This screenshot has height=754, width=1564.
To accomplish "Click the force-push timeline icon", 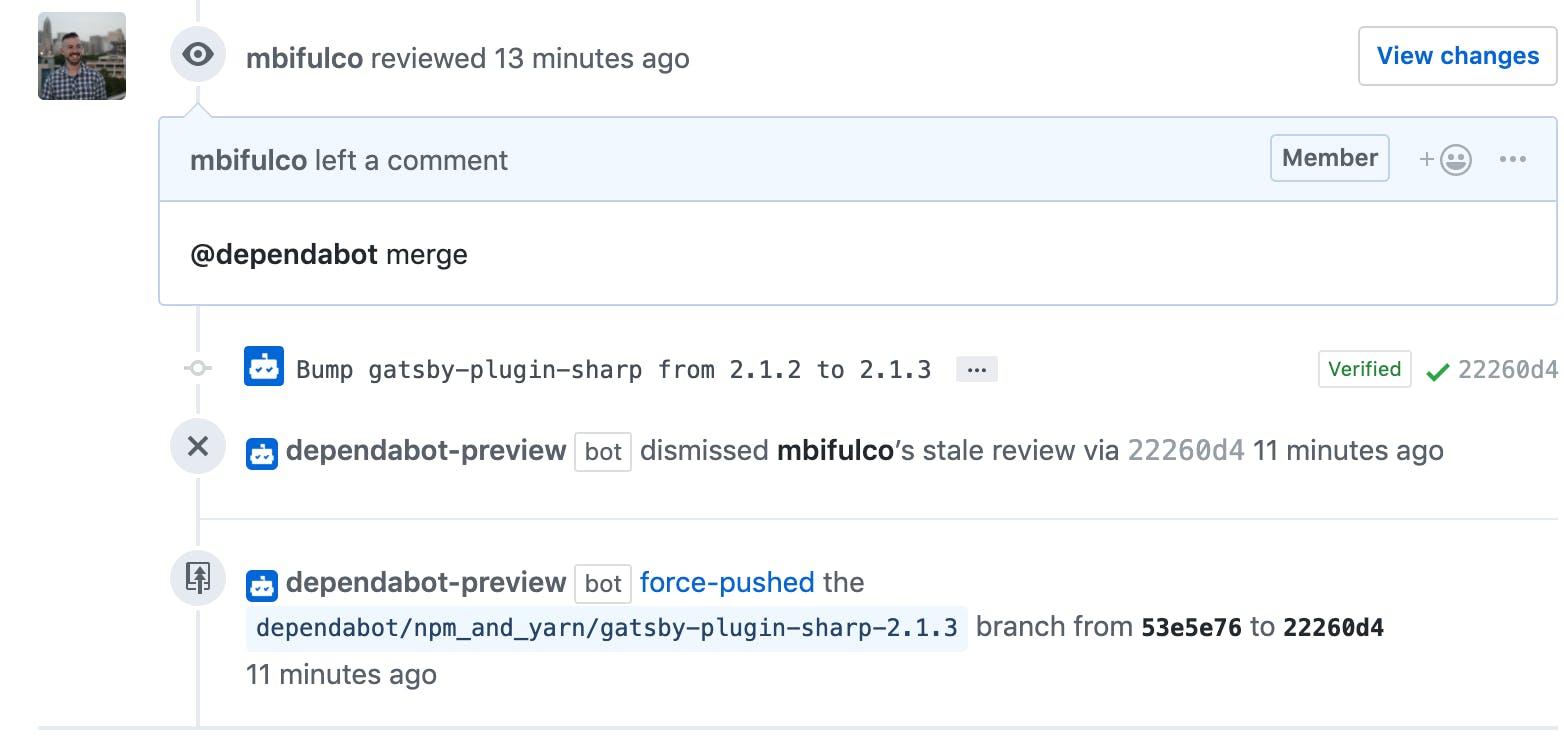I will [198, 578].
